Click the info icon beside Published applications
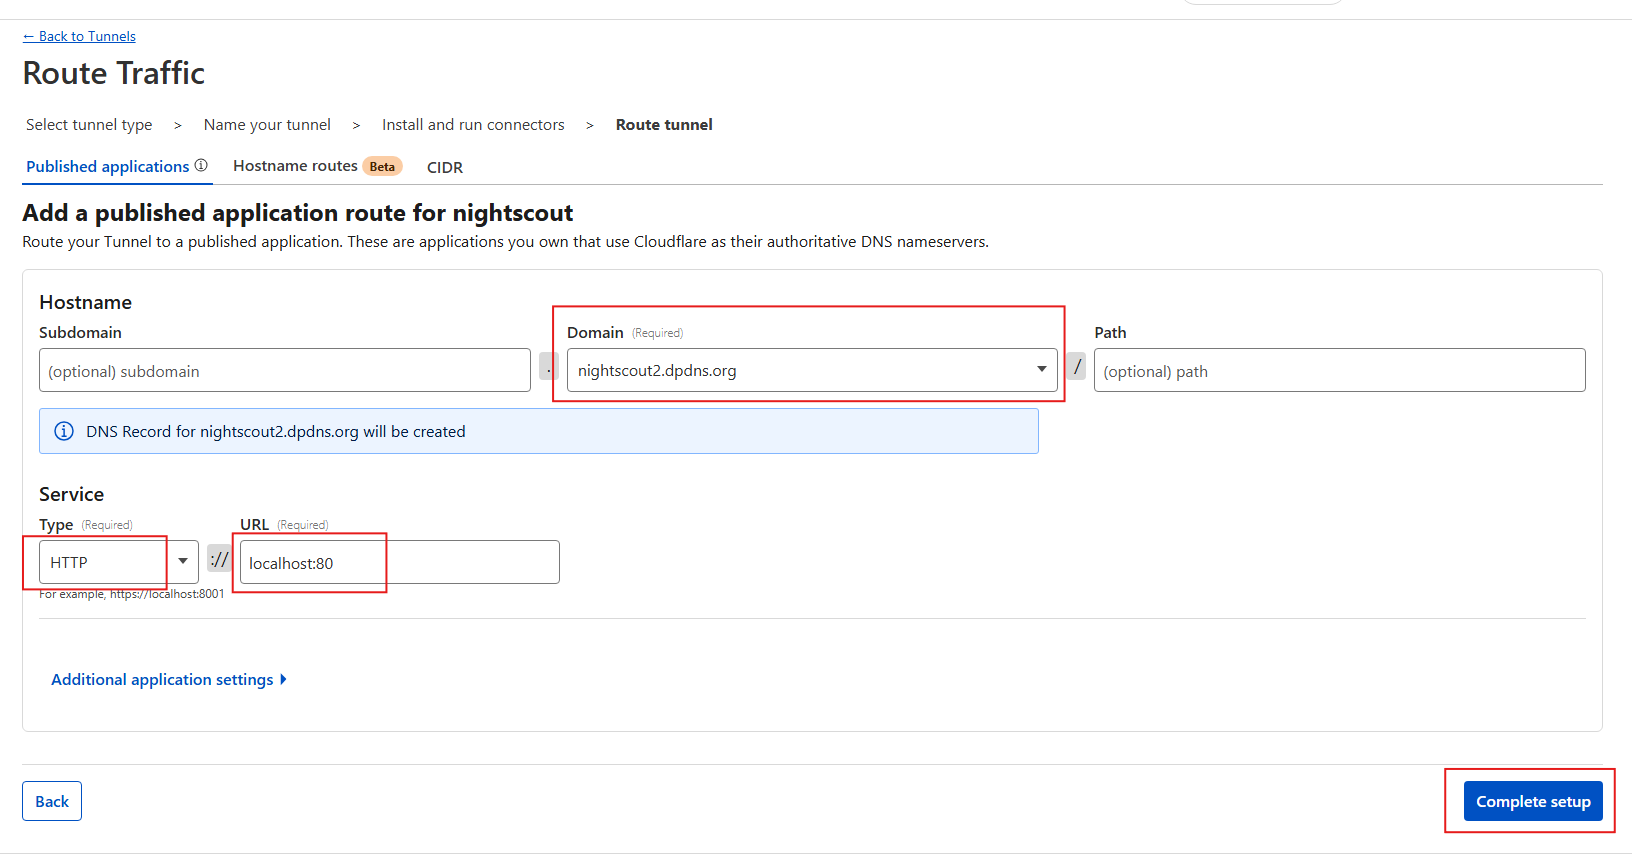 point(201,165)
